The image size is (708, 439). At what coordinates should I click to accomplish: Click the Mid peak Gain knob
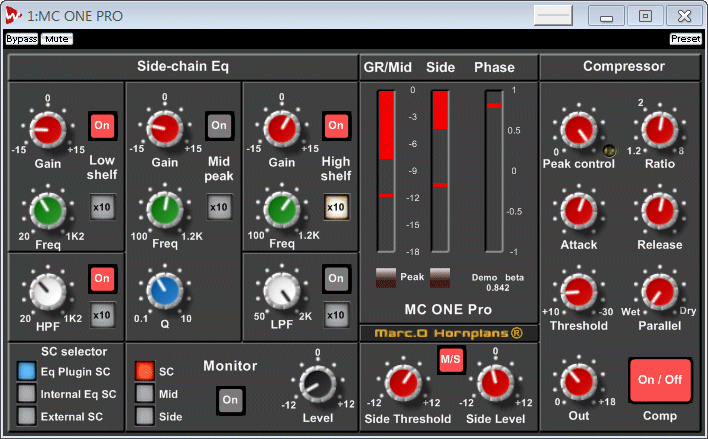pos(164,128)
